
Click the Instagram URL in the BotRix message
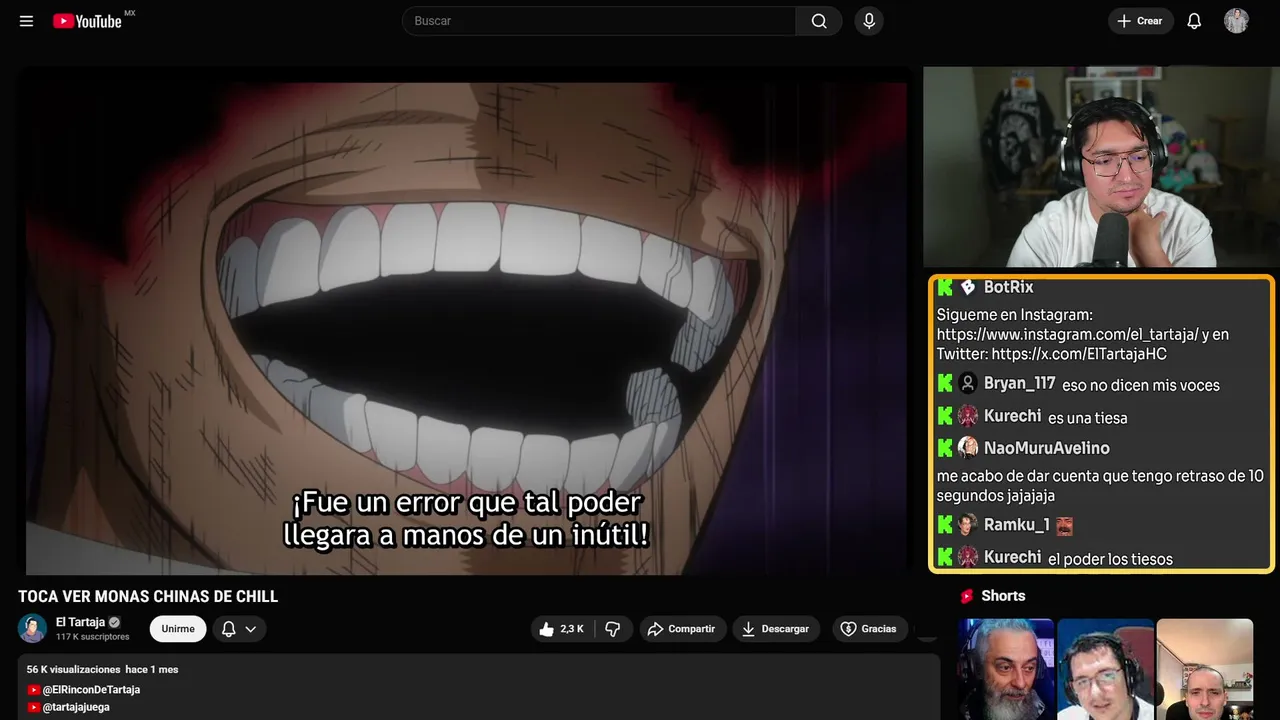click(x=1067, y=335)
